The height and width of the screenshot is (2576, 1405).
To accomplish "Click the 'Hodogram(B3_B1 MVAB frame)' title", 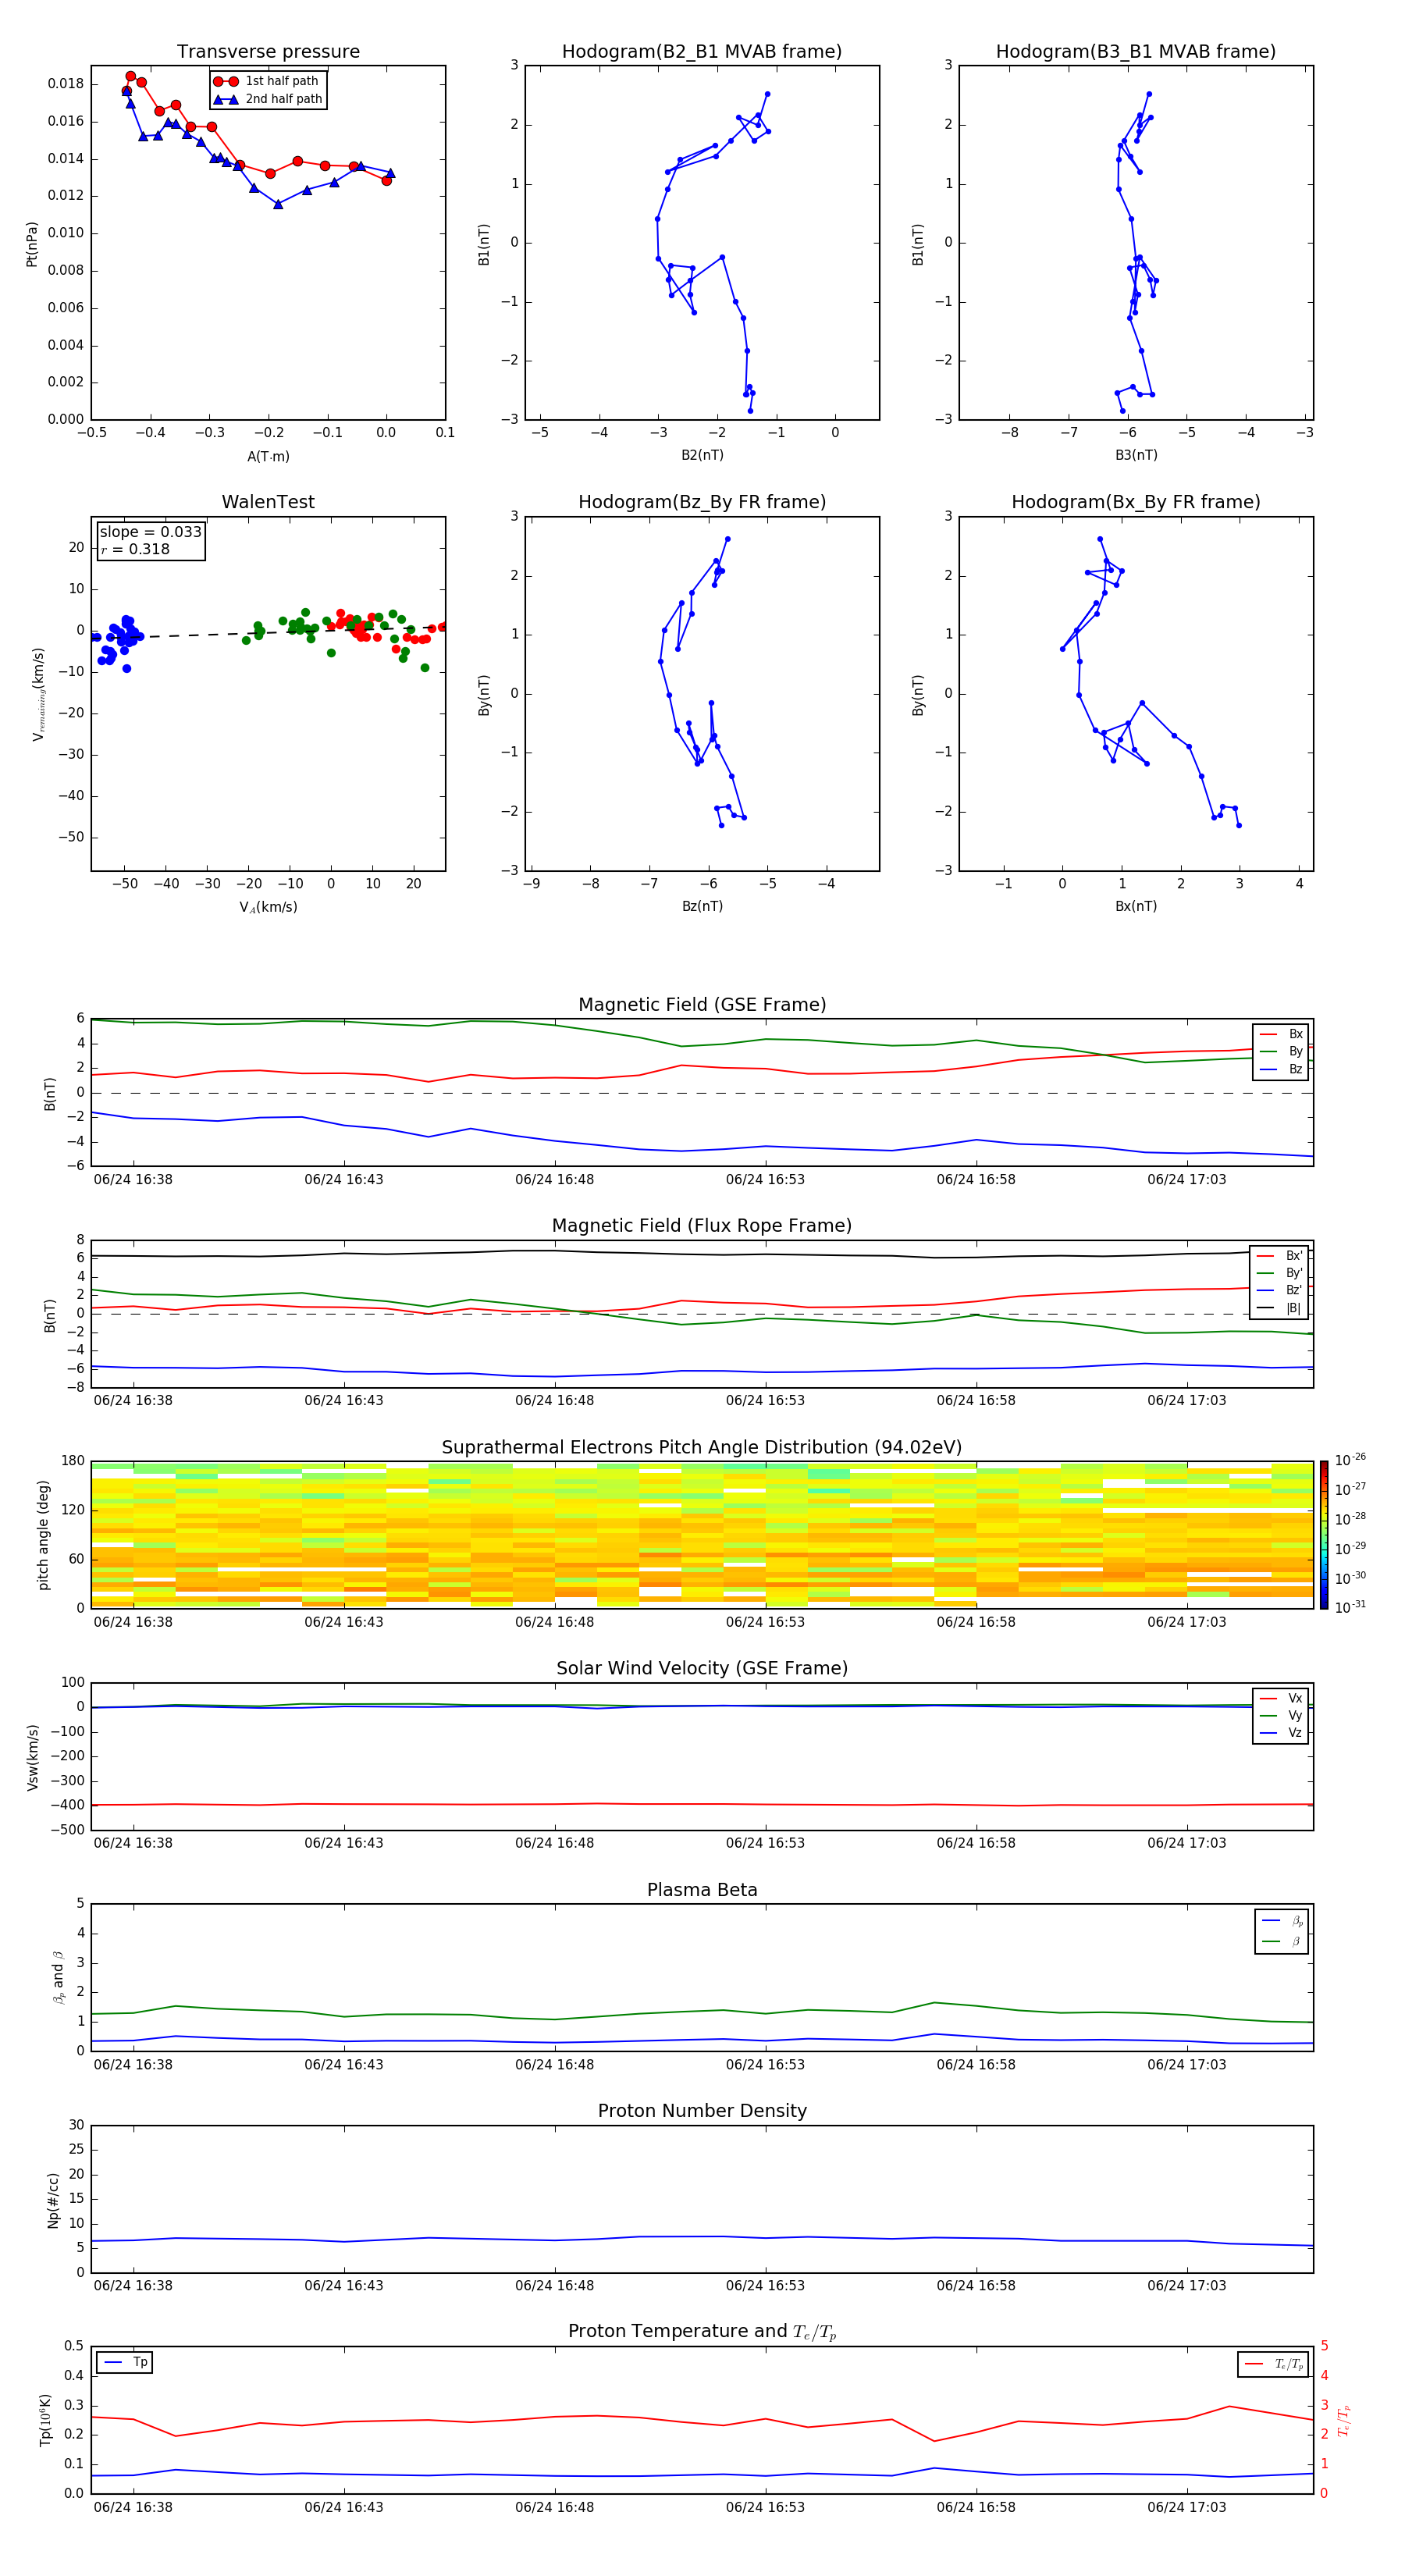I will [x=1136, y=52].
